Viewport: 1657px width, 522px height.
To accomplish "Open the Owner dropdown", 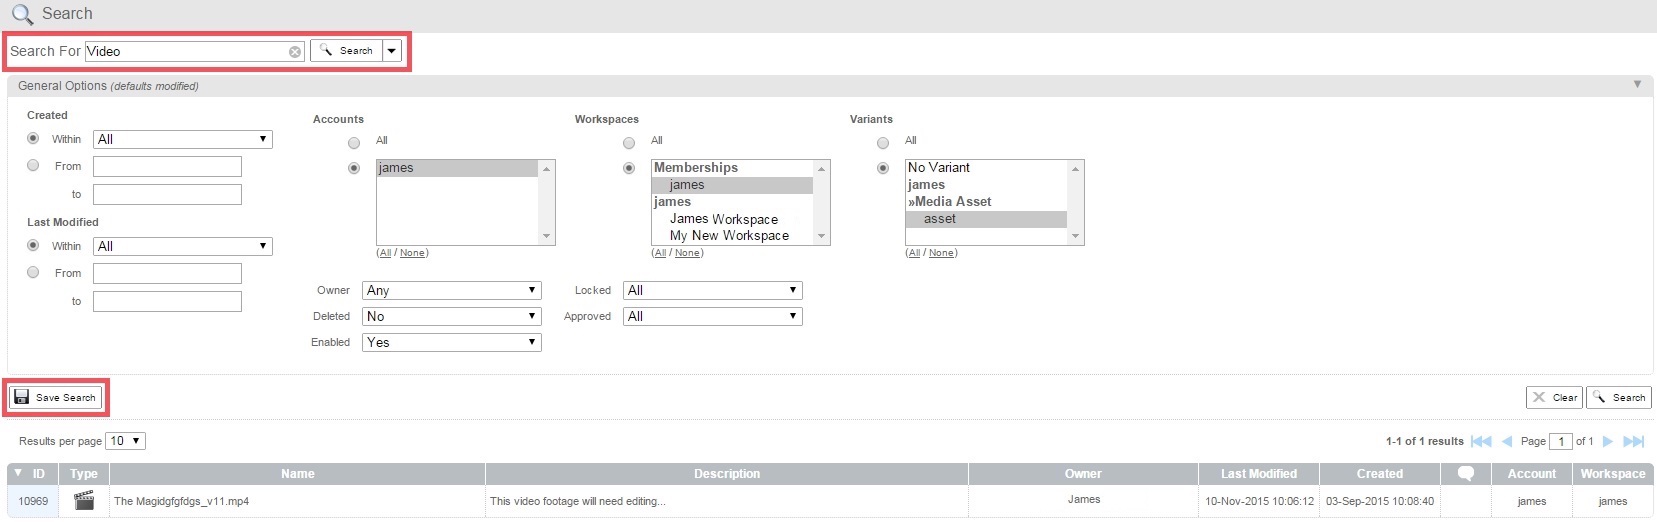I will coord(452,290).
